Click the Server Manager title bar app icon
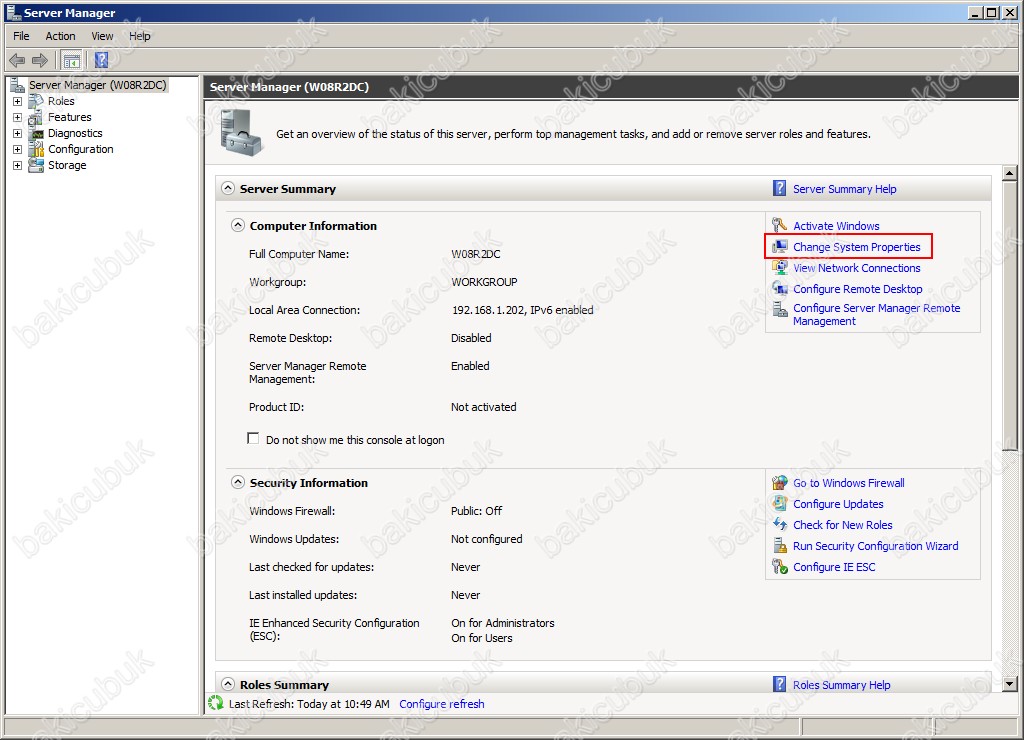 tap(13, 12)
